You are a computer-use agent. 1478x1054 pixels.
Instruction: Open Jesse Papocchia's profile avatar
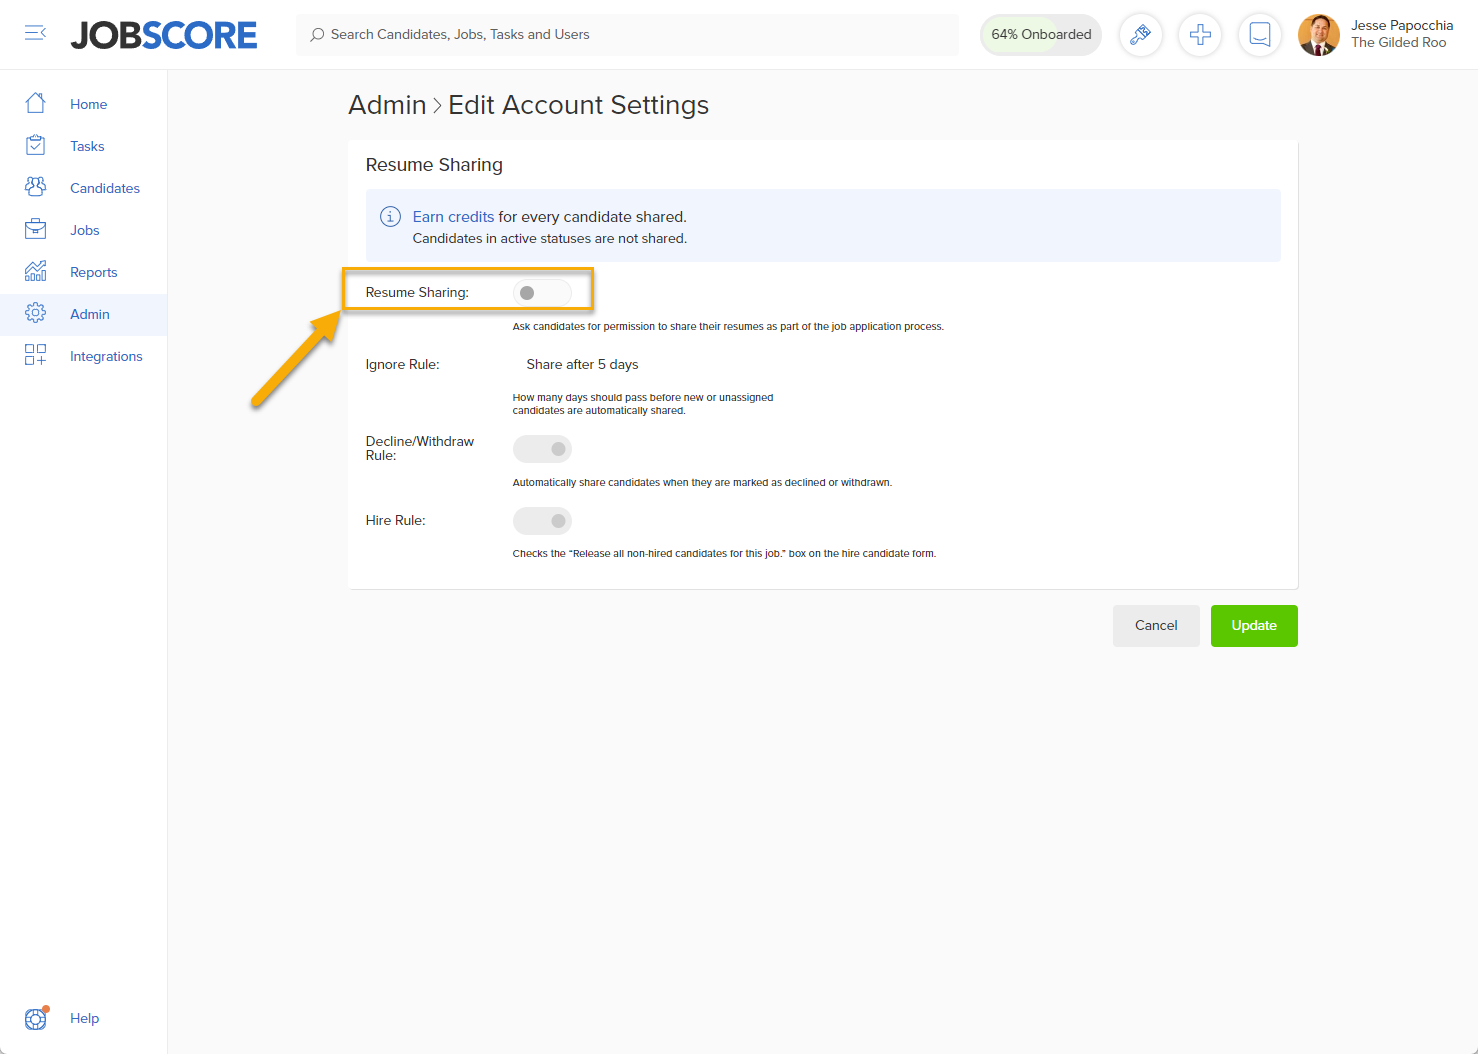click(1319, 35)
